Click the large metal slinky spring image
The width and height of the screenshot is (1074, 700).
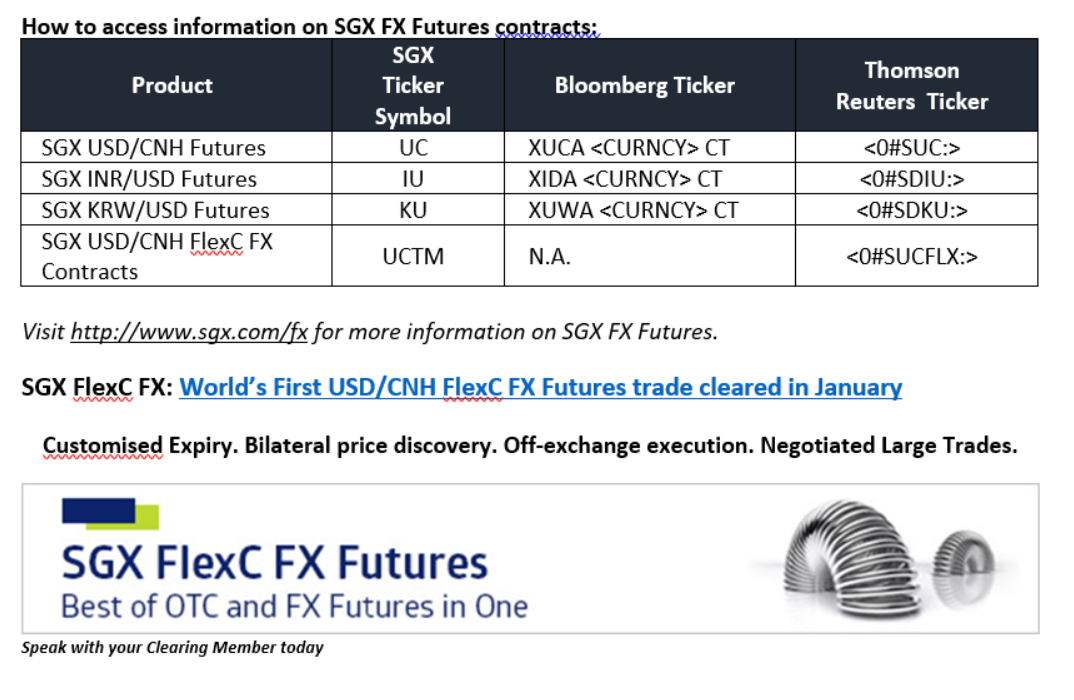pos(849,558)
